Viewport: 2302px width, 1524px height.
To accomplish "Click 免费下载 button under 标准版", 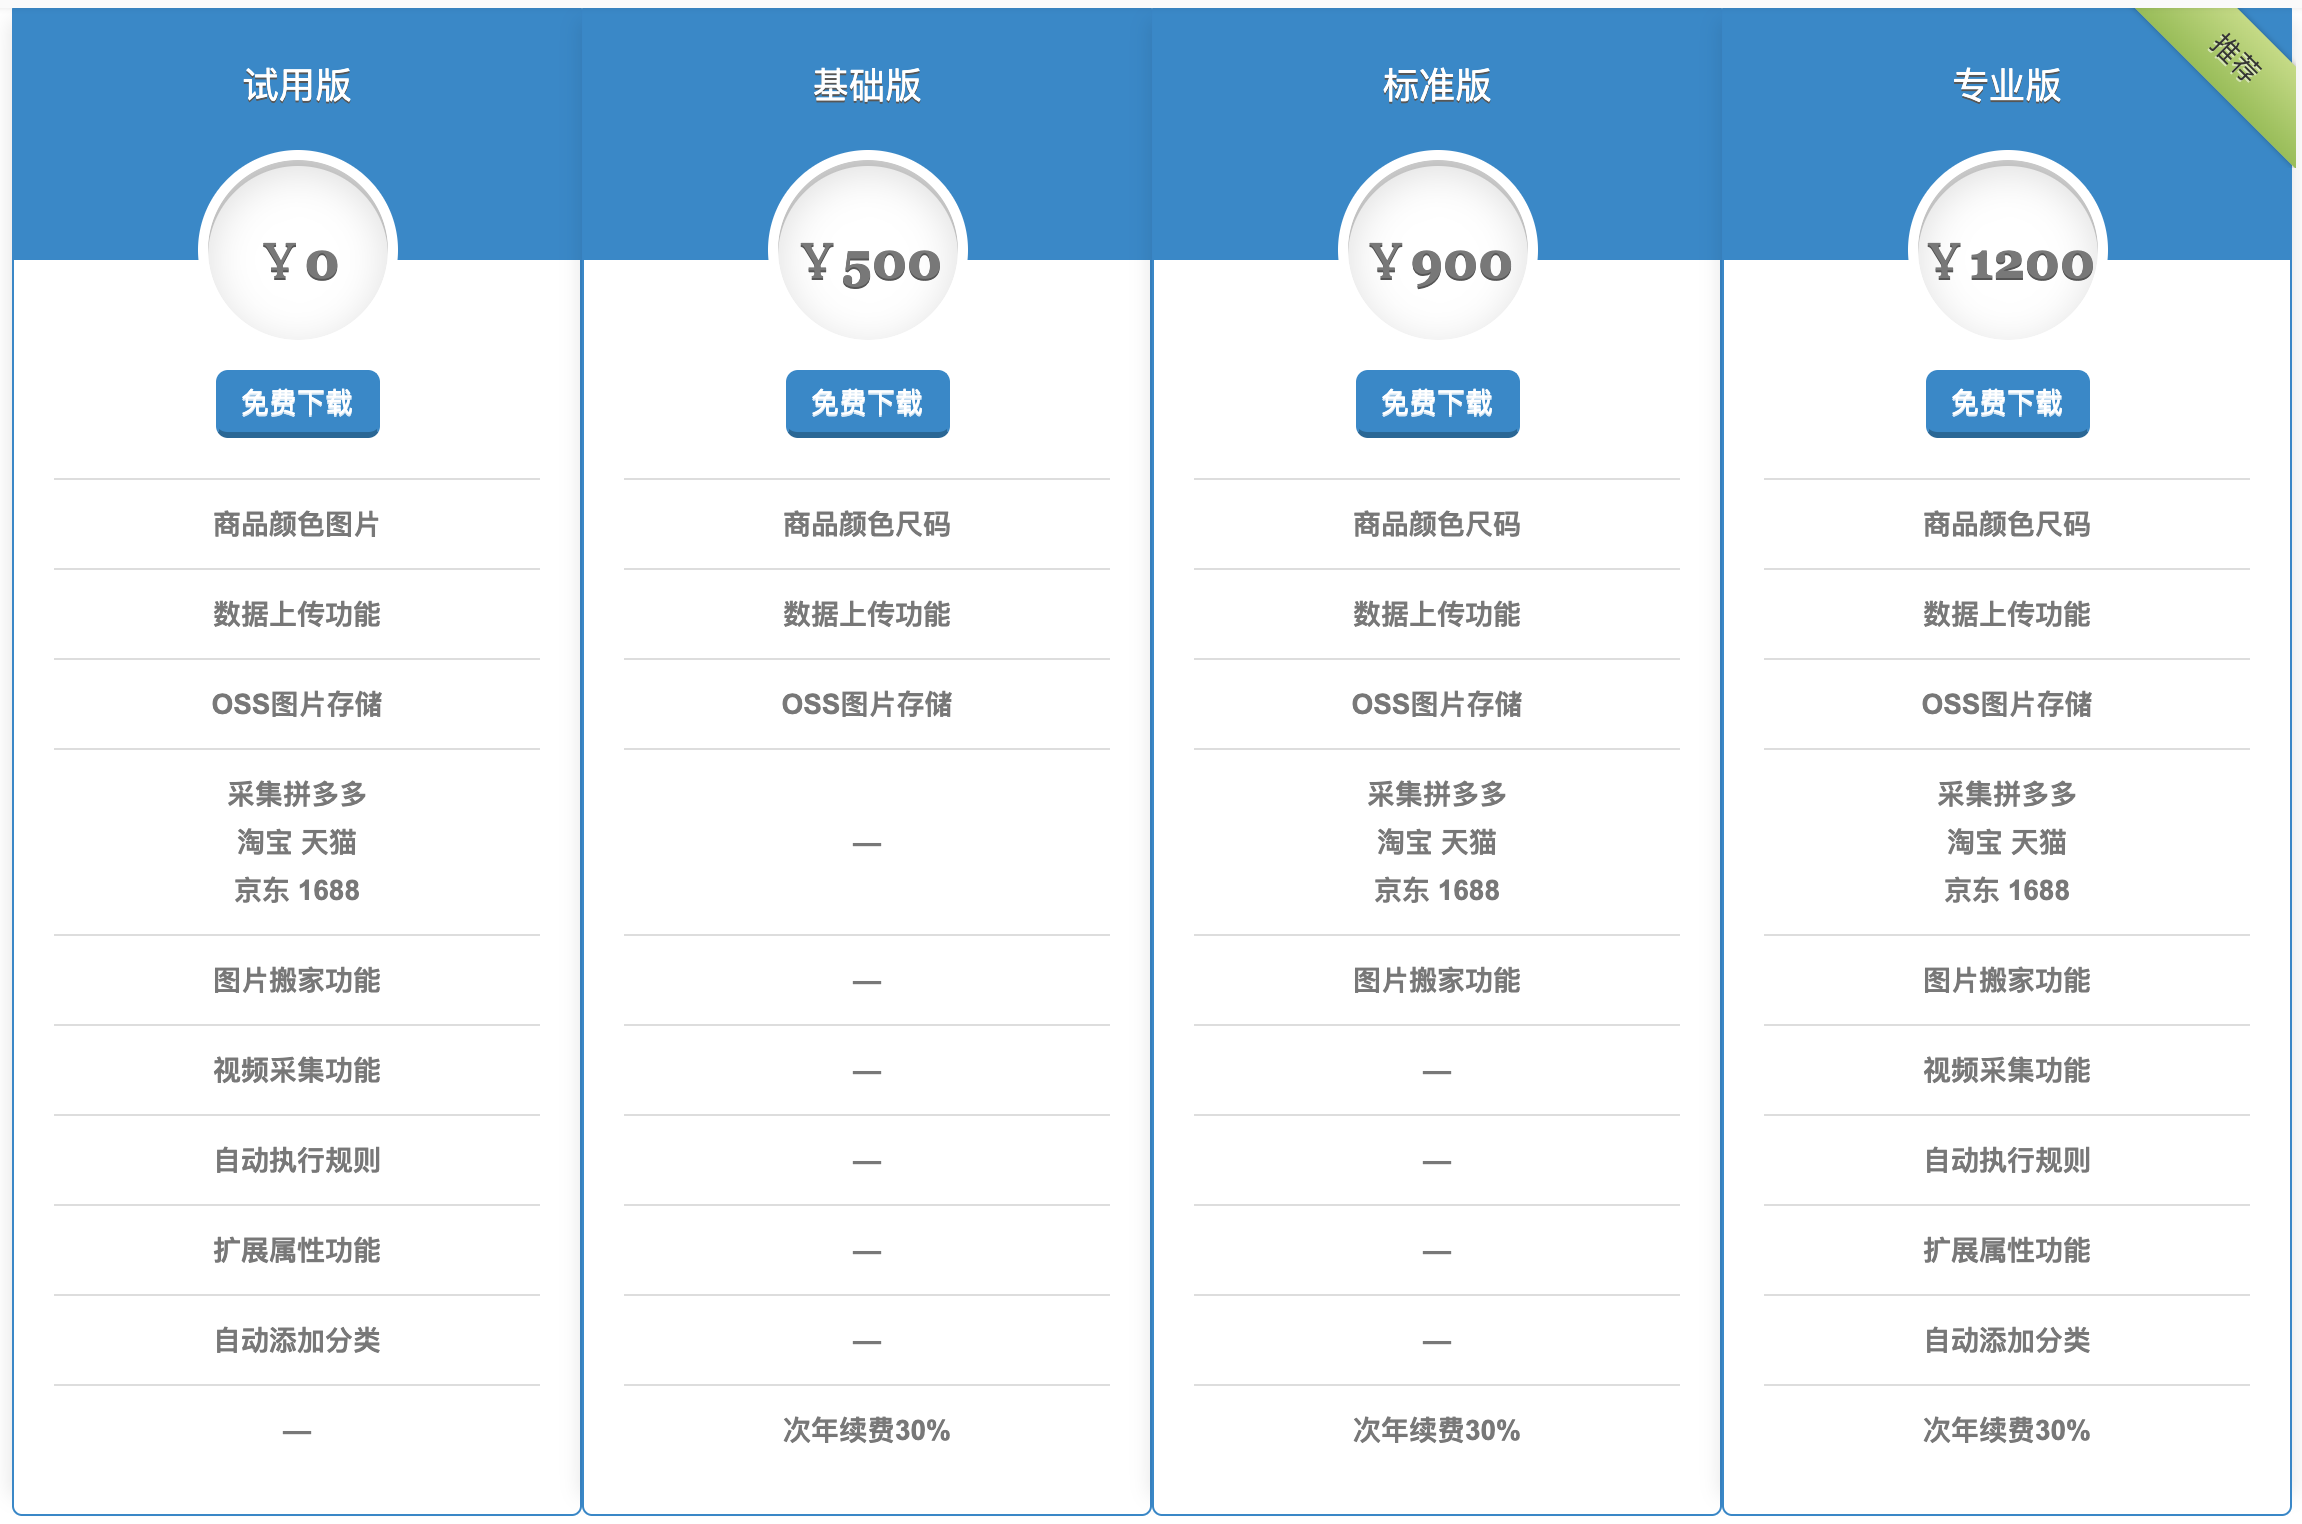I will [1437, 403].
